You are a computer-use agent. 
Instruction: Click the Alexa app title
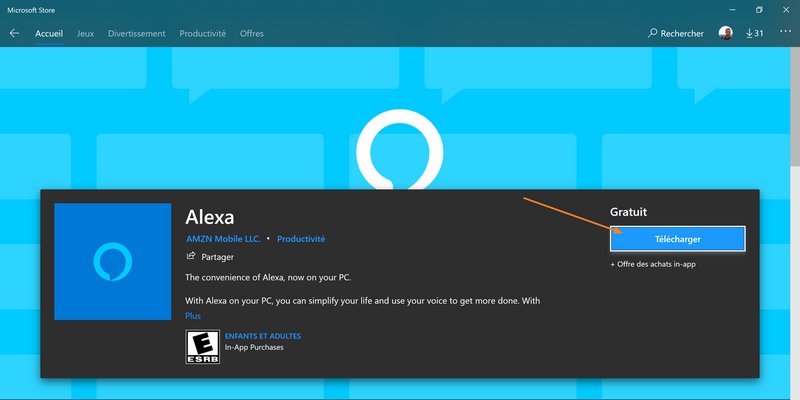210,217
